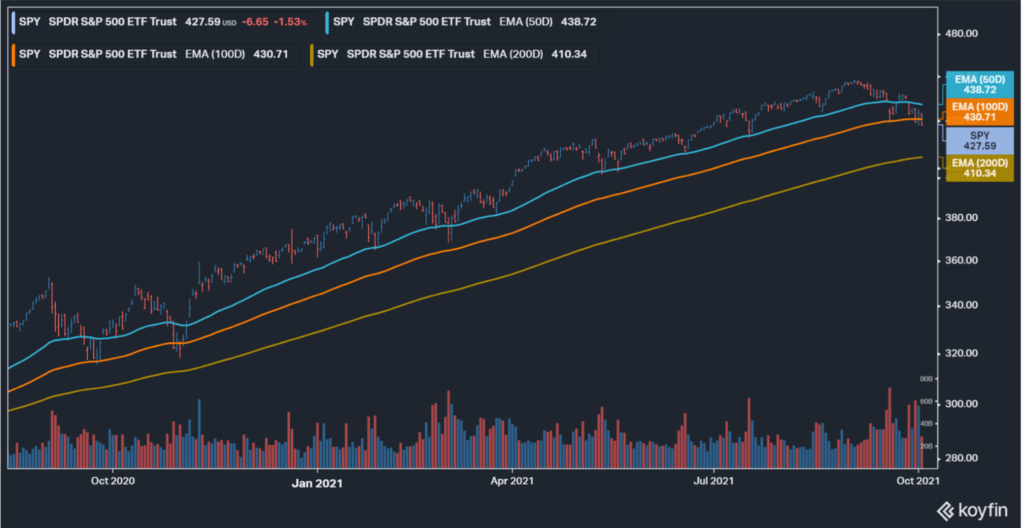1024x528 pixels.
Task: Click the Apr 2021 date label
Action: tap(512, 482)
